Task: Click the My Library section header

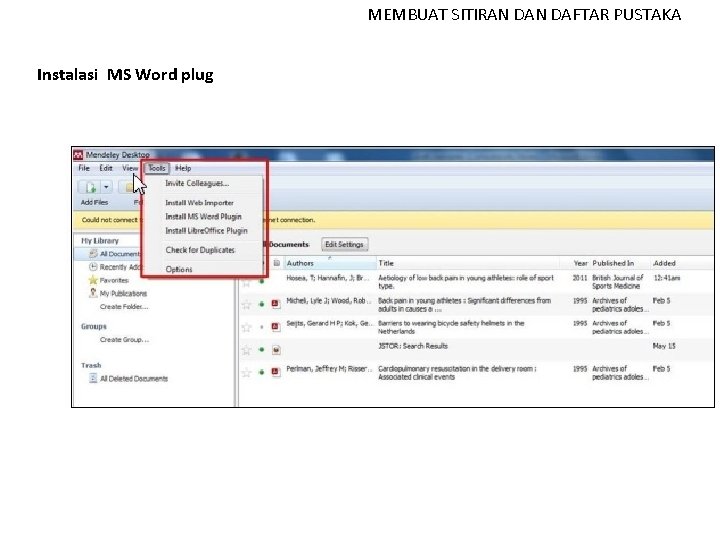Action: point(100,241)
